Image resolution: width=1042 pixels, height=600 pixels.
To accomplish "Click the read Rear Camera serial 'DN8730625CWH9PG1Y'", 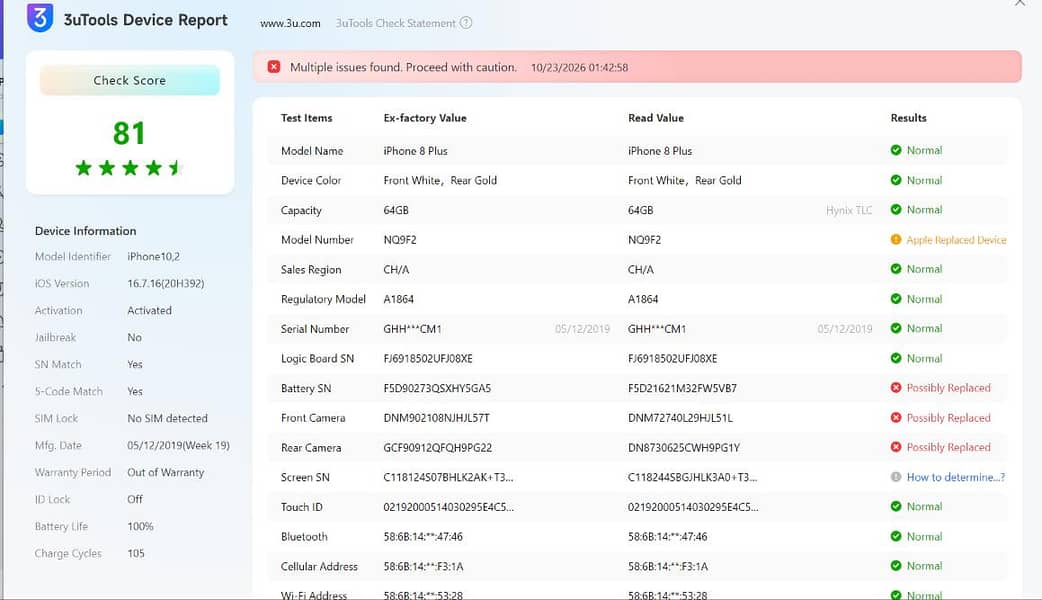I will click(684, 448).
